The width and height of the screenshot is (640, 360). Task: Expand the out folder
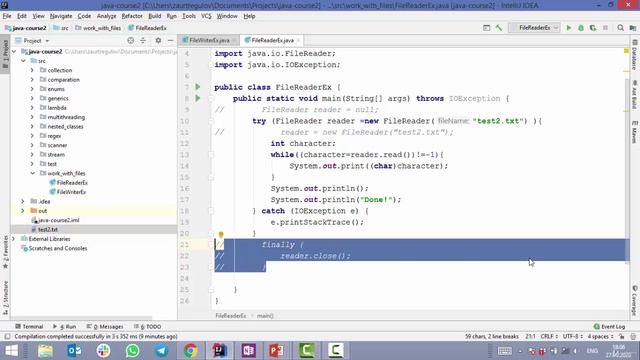[23, 211]
